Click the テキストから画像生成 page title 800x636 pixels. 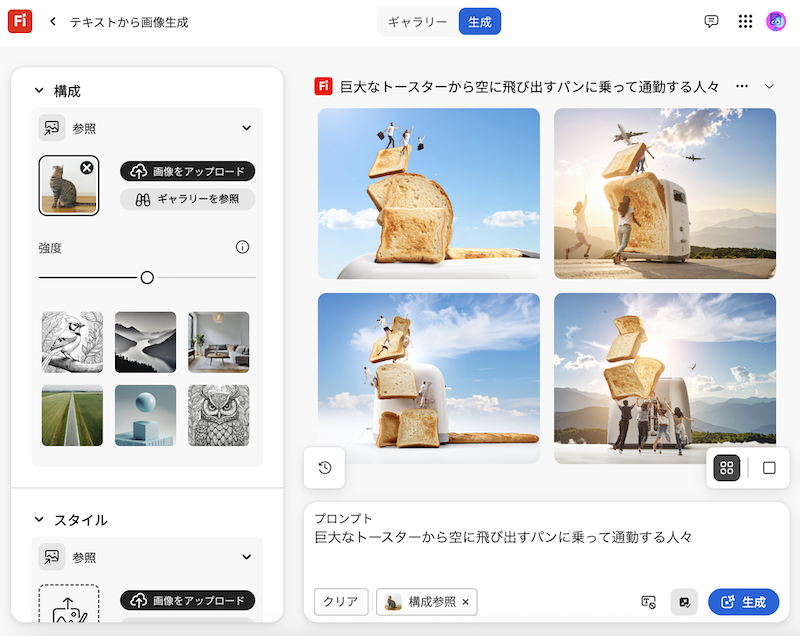point(129,22)
